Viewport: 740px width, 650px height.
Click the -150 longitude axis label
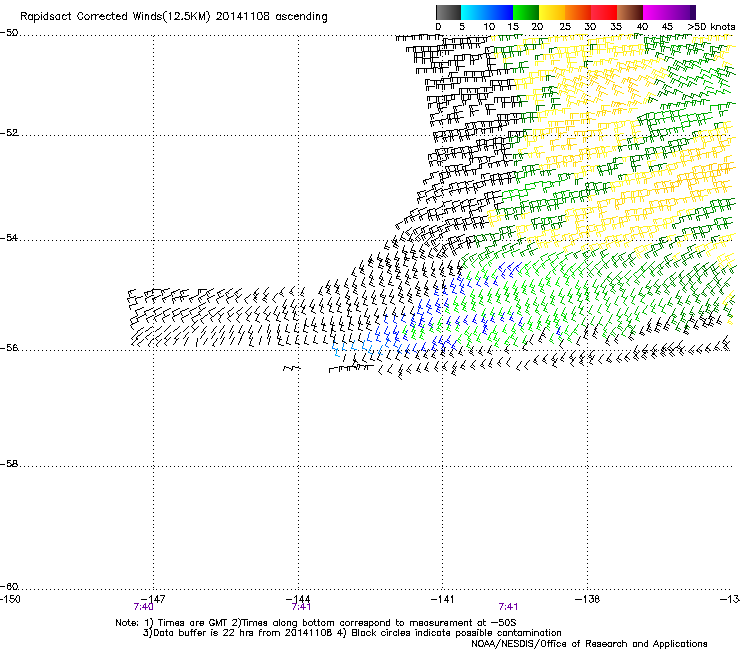coord(10,599)
